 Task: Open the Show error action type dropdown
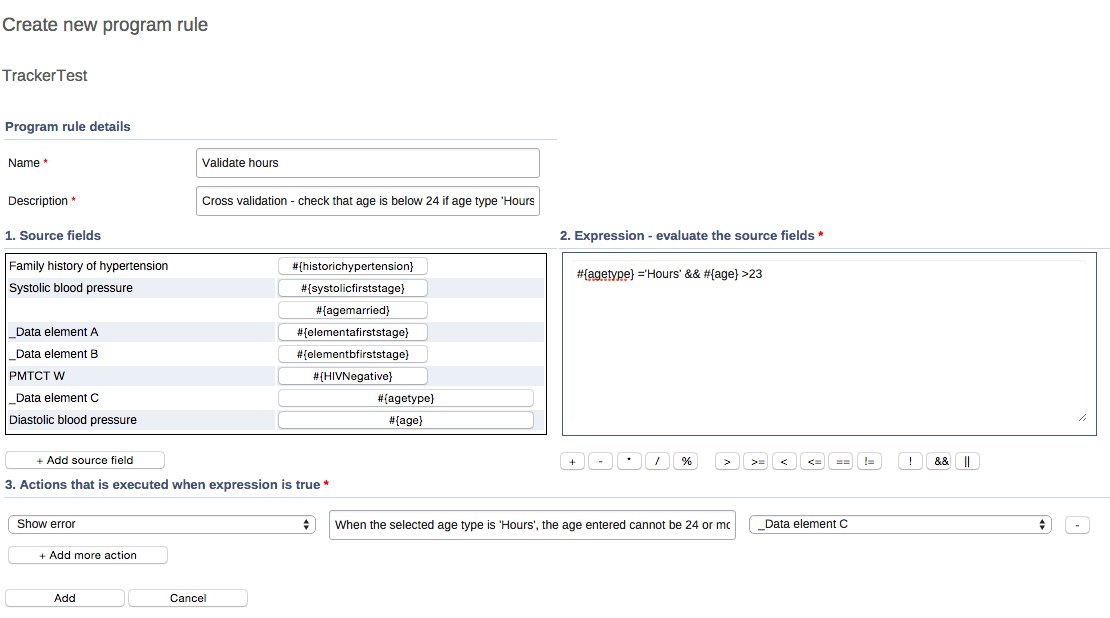click(x=162, y=524)
